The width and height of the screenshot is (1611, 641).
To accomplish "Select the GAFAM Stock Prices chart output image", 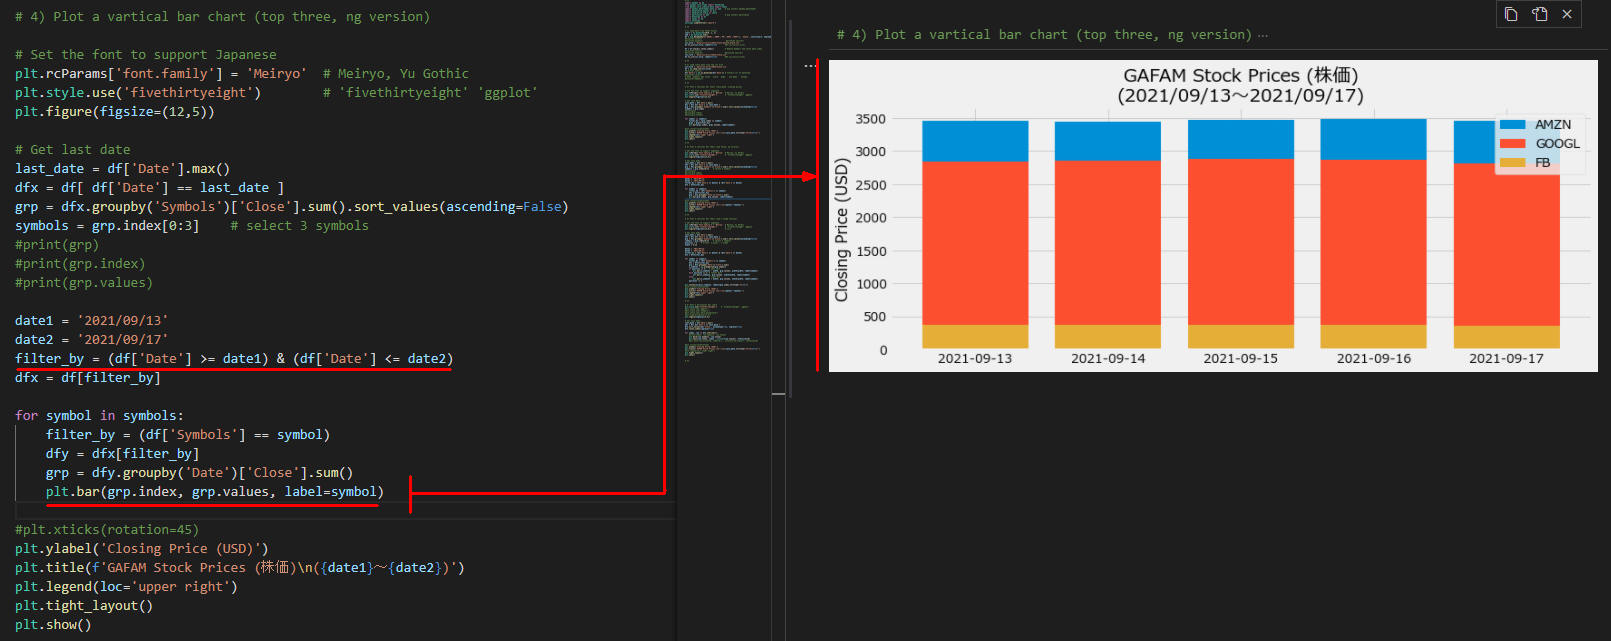I will pyautogui.click(x=1213, y=216).
